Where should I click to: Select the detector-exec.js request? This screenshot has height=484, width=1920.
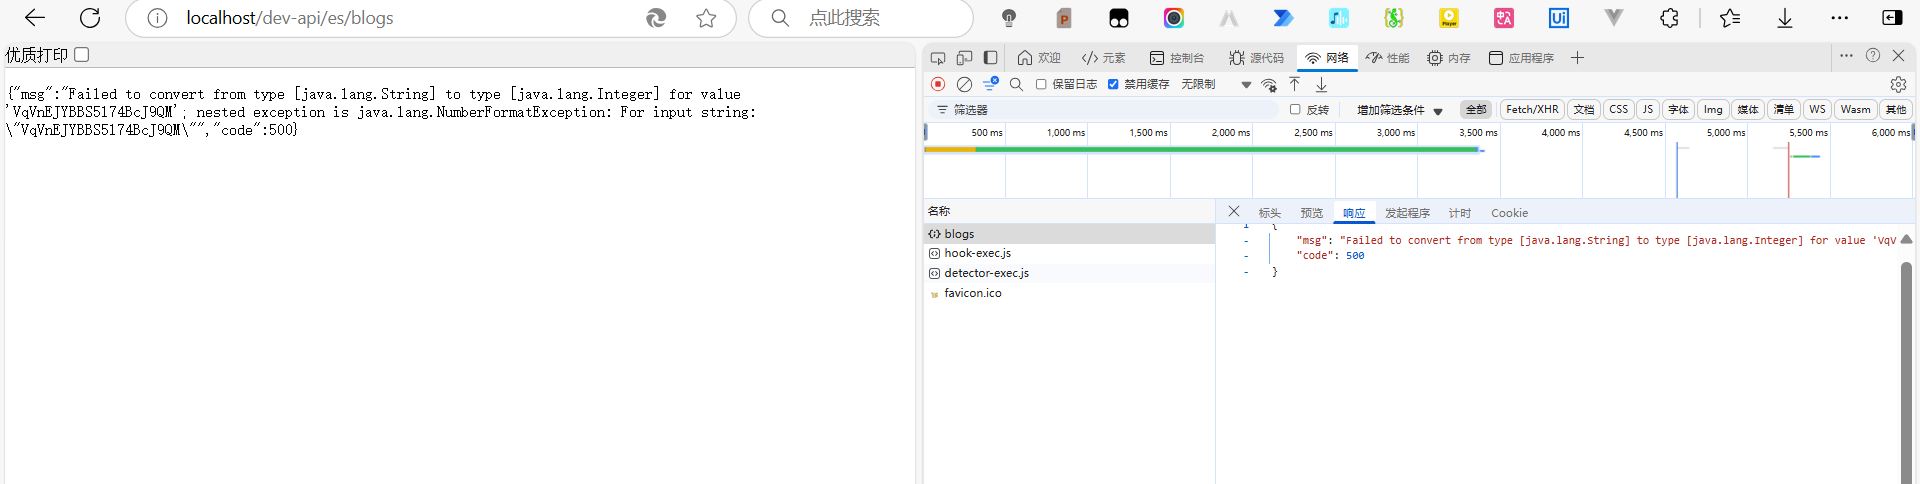pyautogui.click(x=1069, y=273)
